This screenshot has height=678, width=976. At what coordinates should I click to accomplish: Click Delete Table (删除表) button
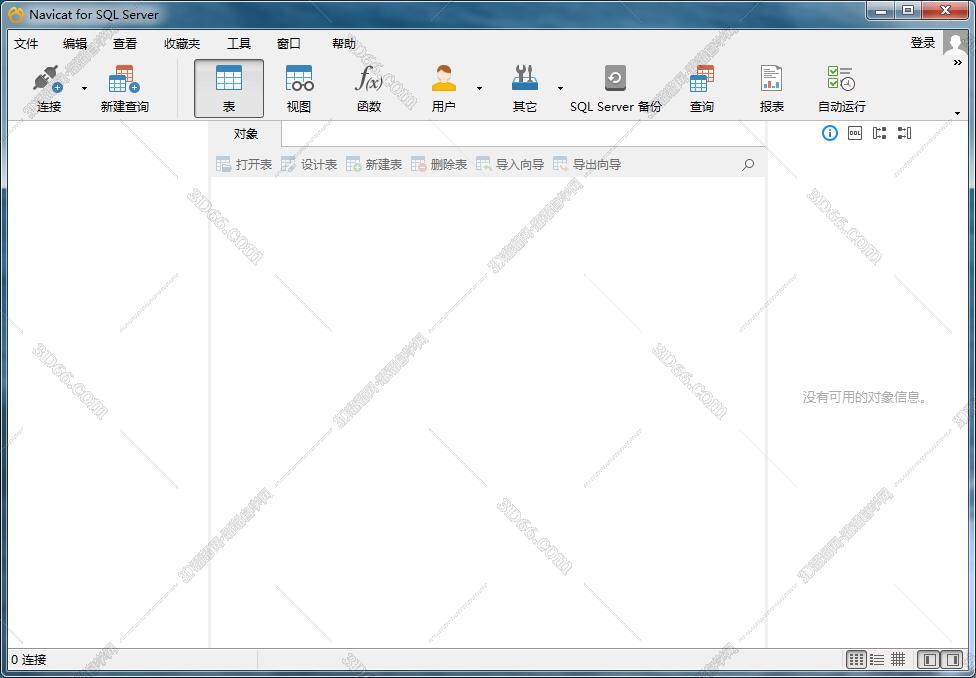[x=439, y=164]
